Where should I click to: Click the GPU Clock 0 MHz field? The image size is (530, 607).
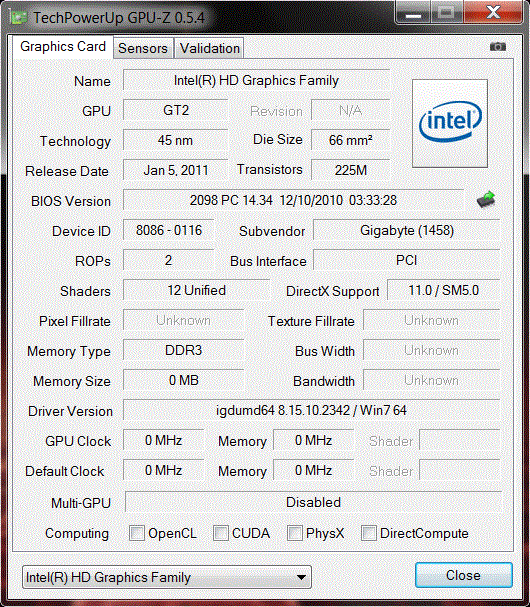(163, 440)
